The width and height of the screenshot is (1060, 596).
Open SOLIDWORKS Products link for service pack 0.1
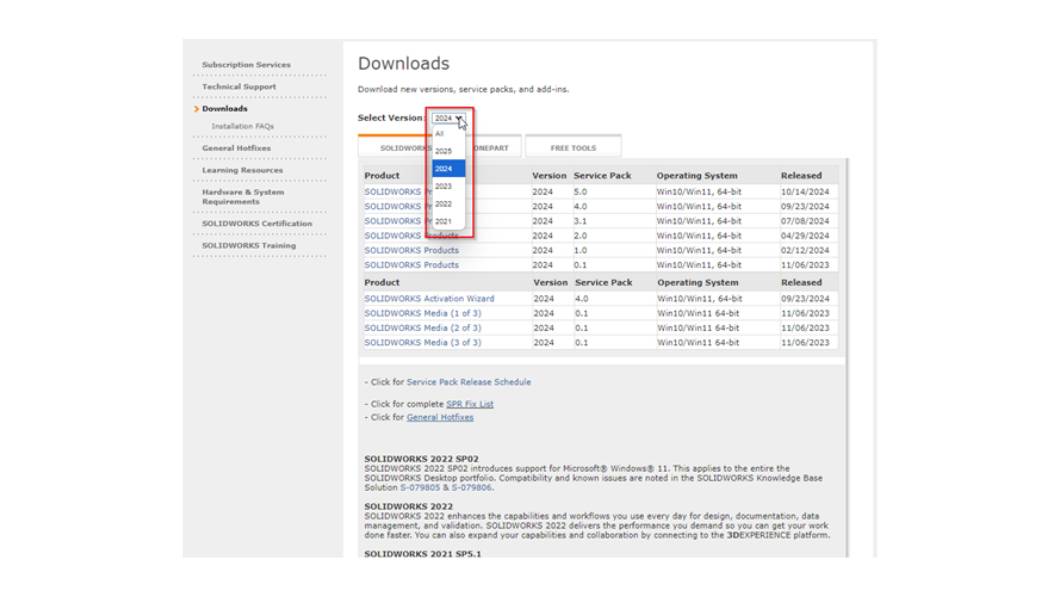click(x=411, y=266)
